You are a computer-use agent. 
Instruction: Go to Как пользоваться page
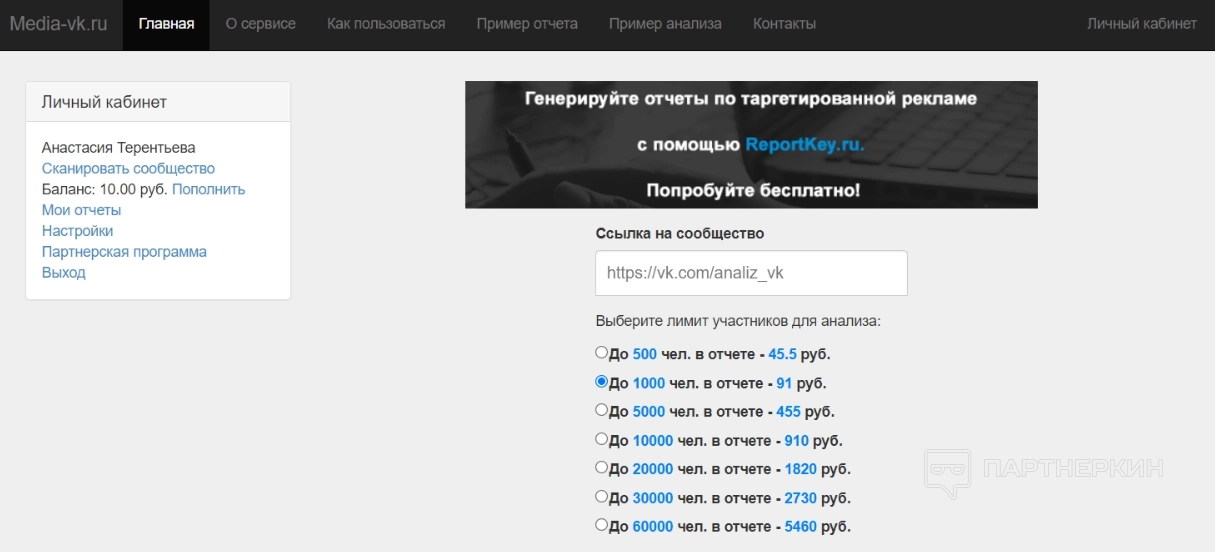pos(386,24)
